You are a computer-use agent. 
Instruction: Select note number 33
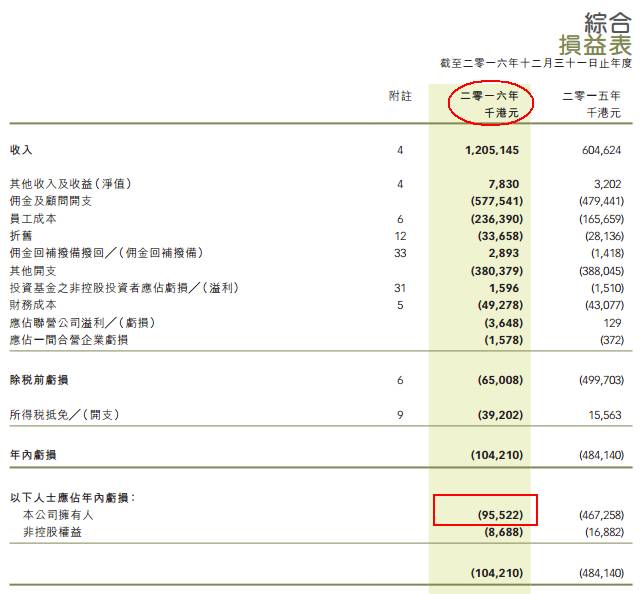400,253
